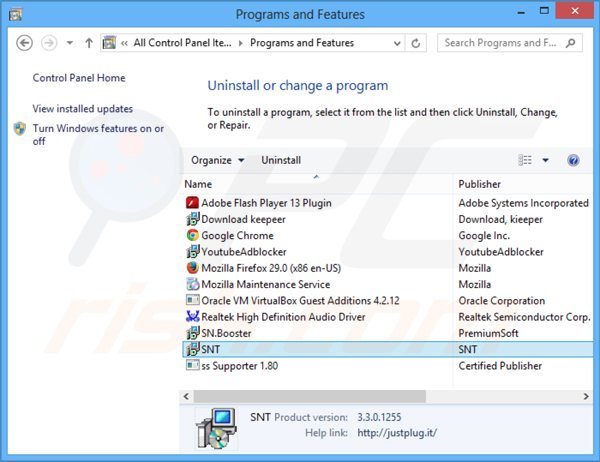This screenshot has height=462, width=600.
Task: Go up one level with Up arrow
Action: 89,43
